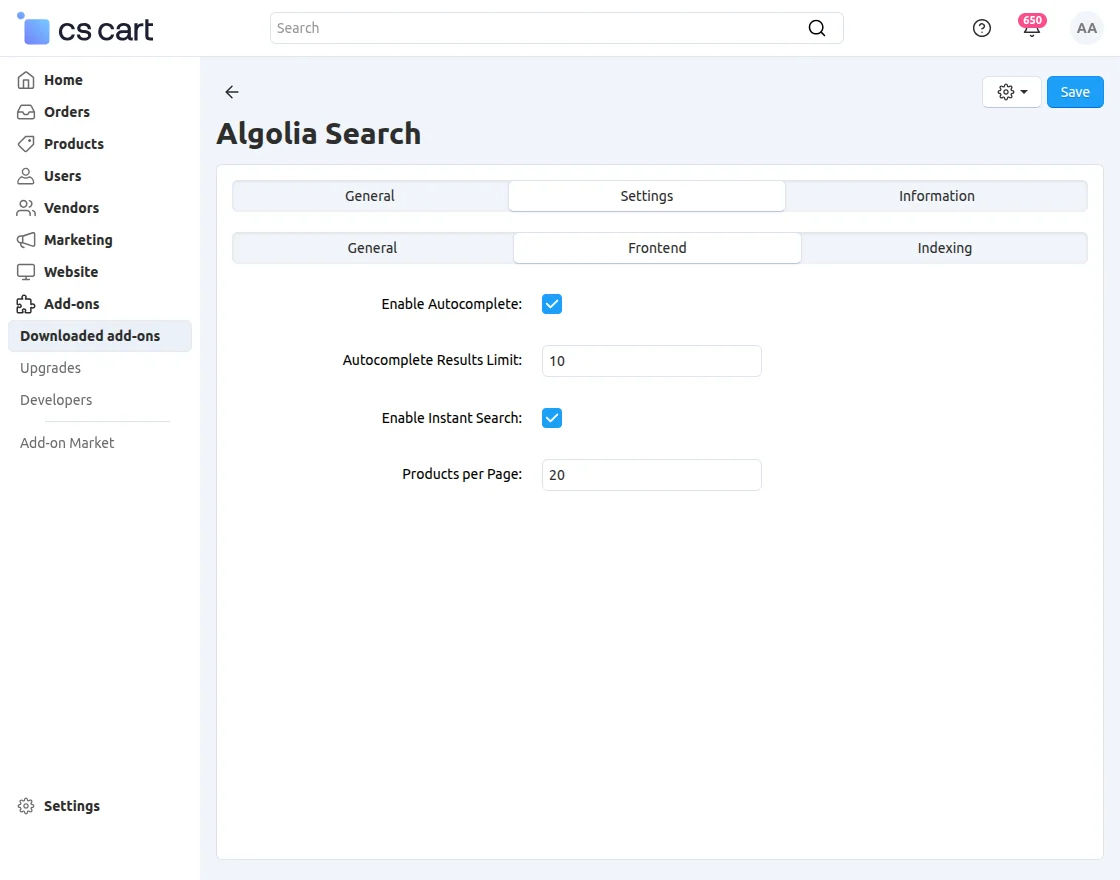Screen dimensions: 1120x880
Task: Click the Home house icon
Action: (x=26, y=80)
